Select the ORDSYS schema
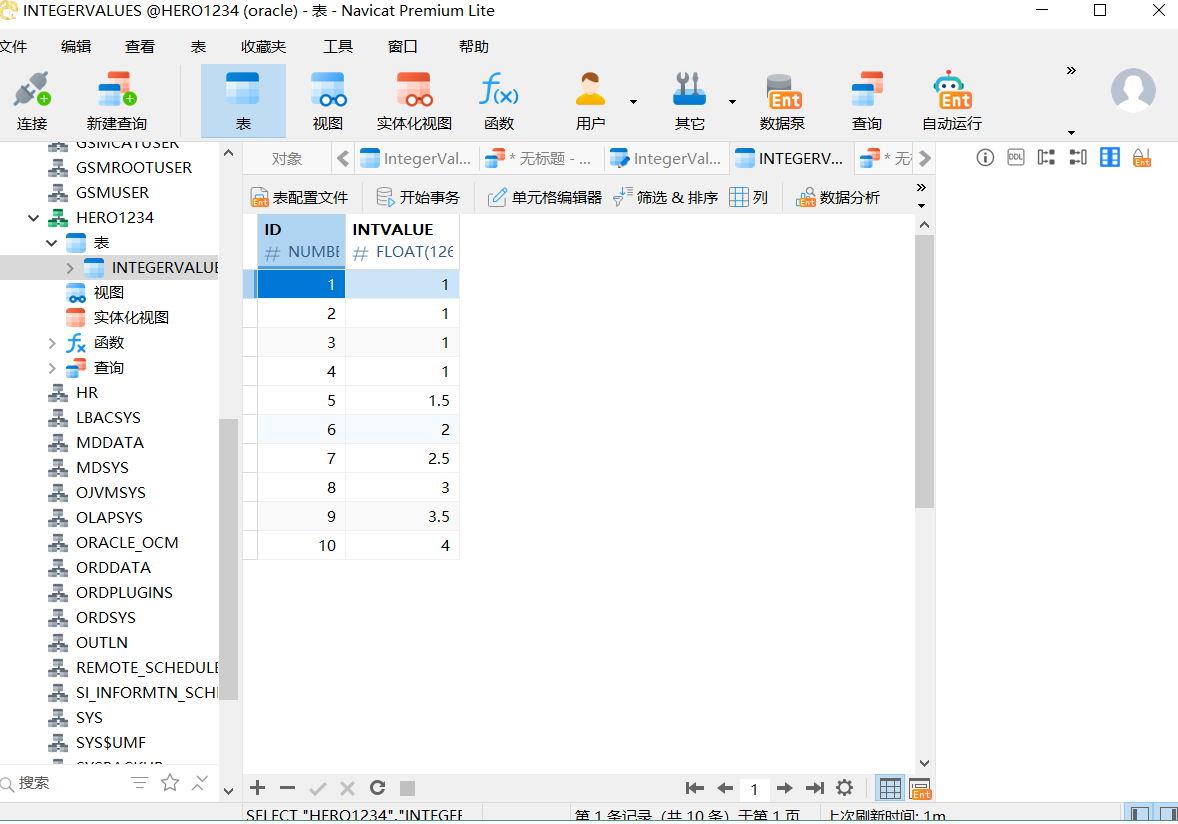This screenshot has height=824, width=1178. [105, 617]
